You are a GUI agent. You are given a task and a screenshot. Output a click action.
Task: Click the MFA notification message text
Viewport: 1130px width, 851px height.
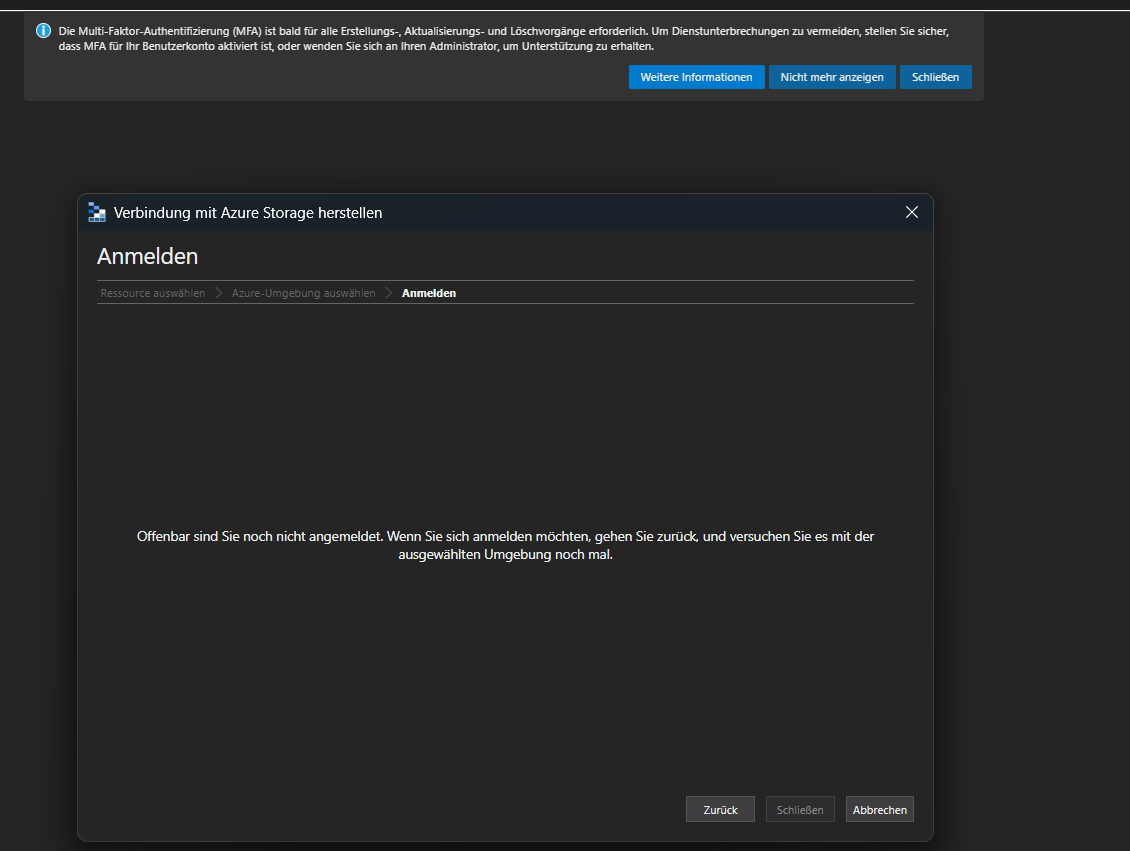coord(504,39)
